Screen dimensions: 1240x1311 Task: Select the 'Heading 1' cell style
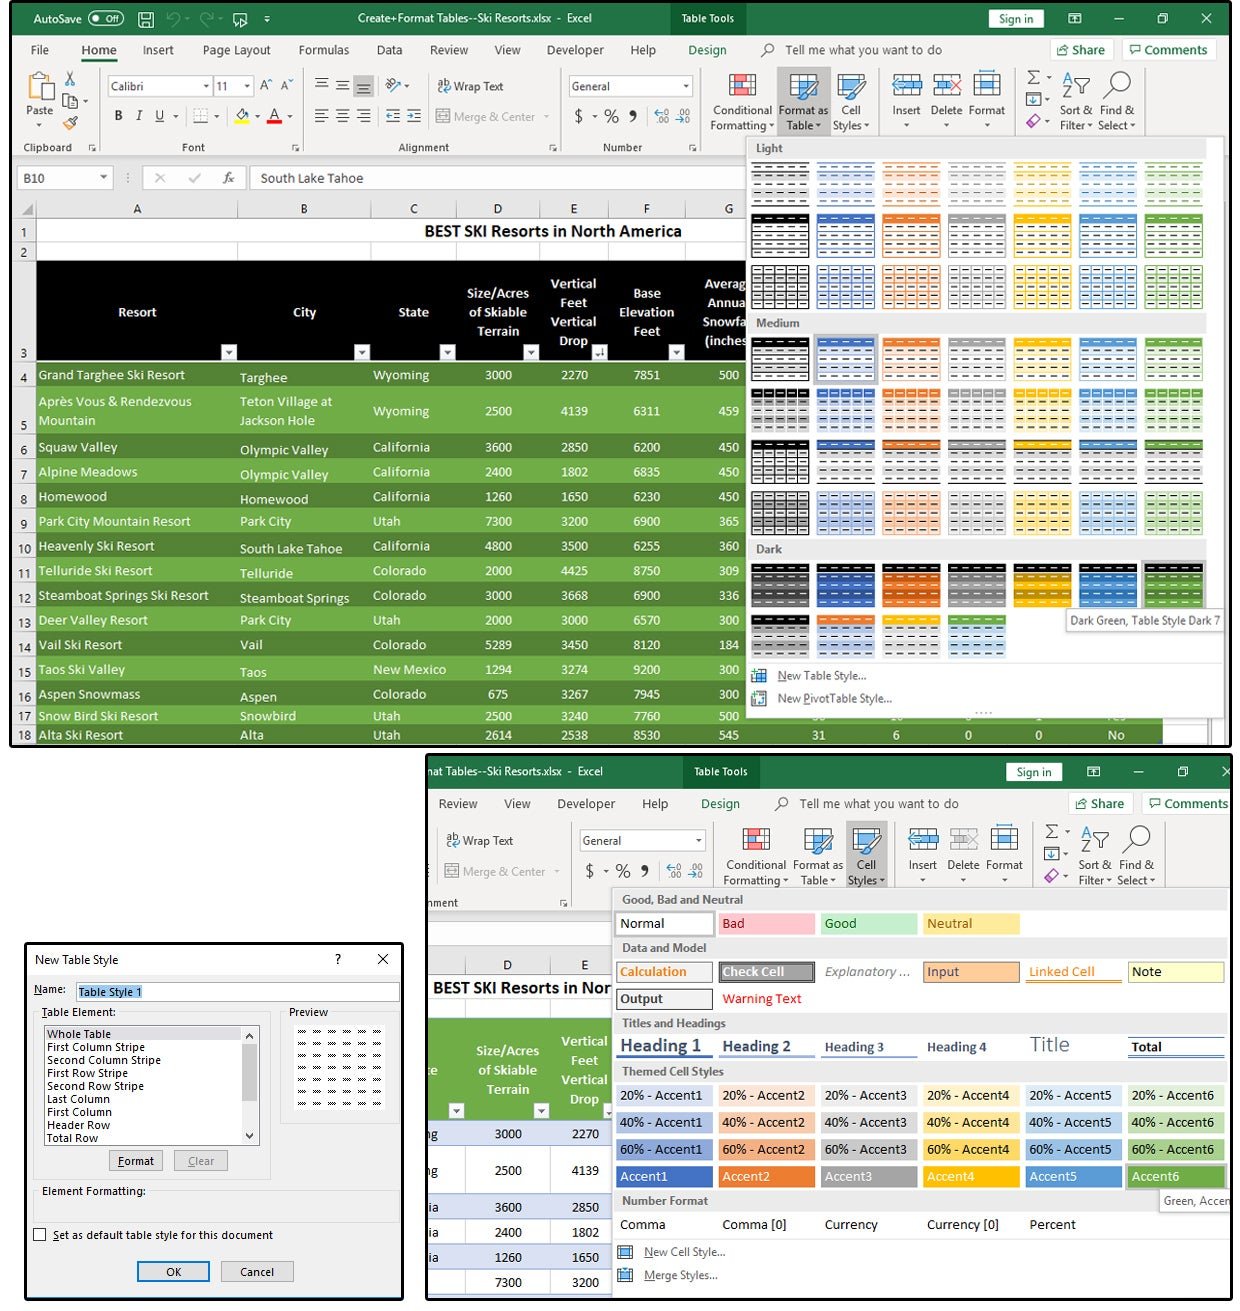664,1046
